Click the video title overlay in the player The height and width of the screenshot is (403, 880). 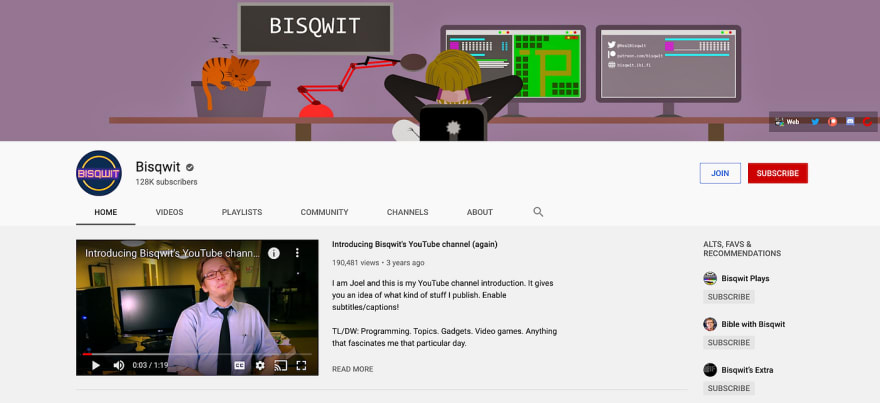172,253
